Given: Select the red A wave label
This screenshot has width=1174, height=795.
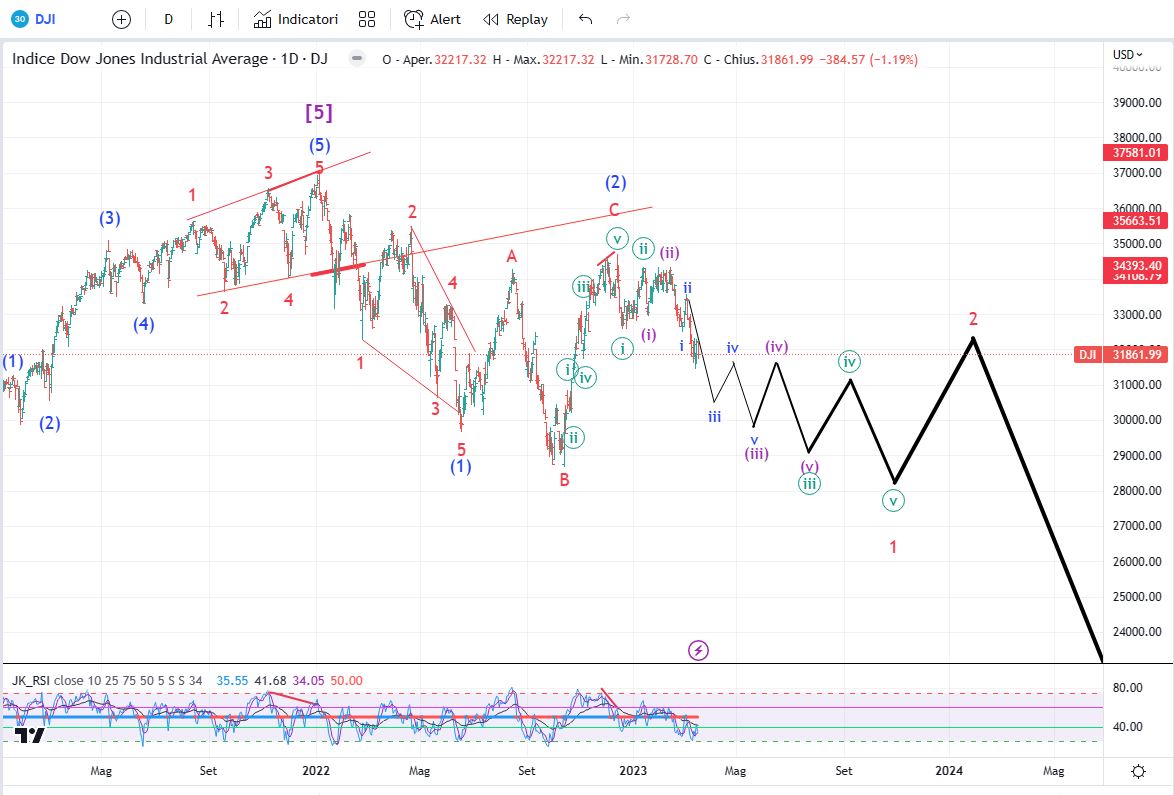Looking at the screenshot, I should (512, 256).
